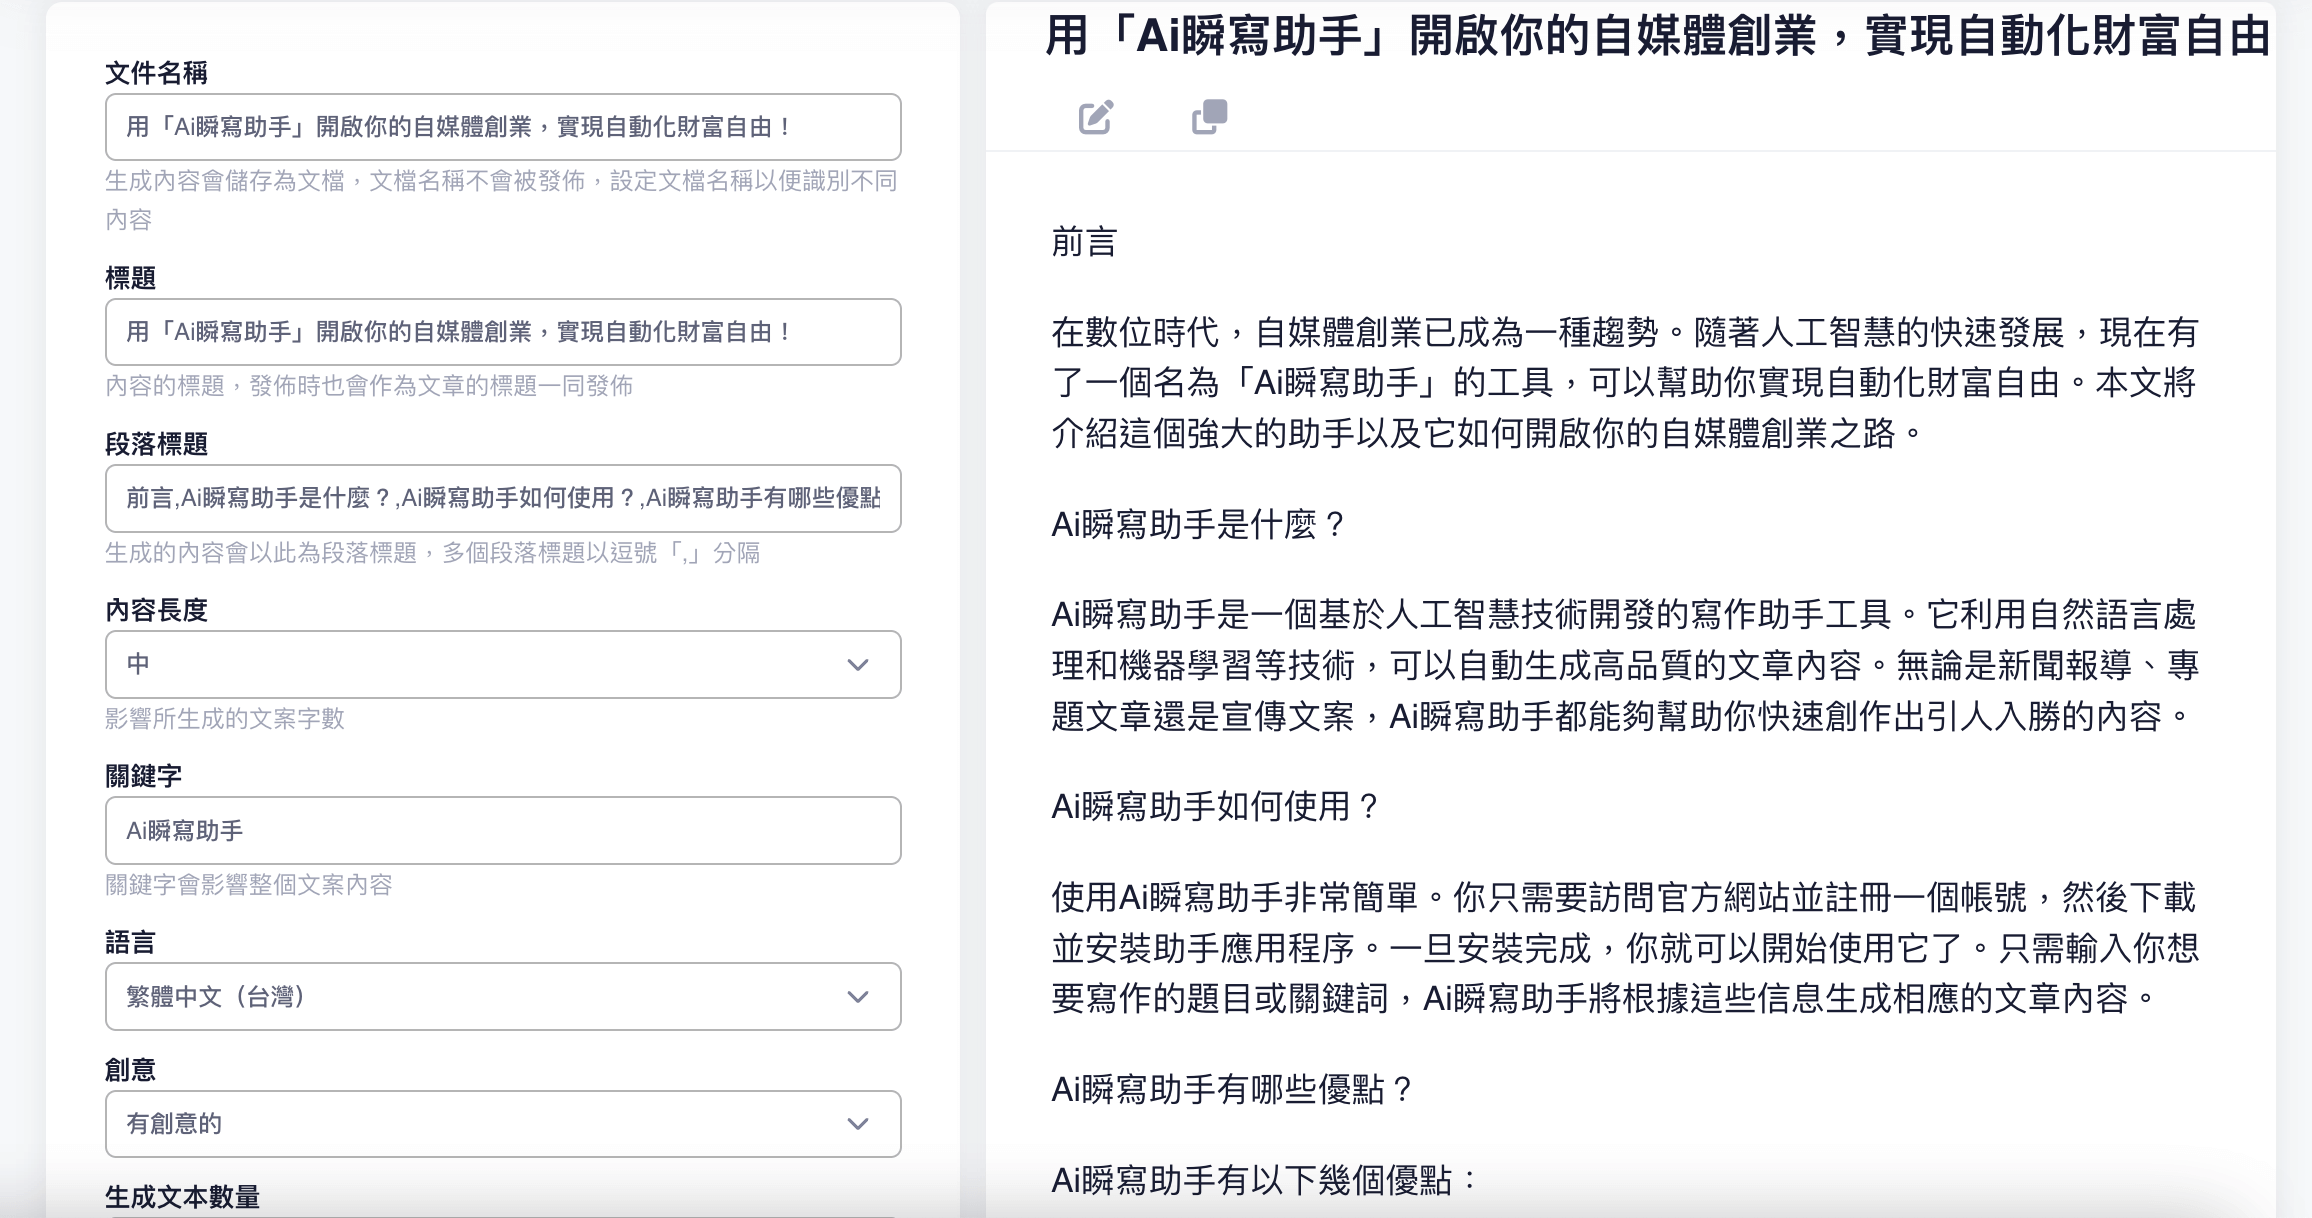Click the 'Ai瞬寫助手有哪些優點？' section heading
The image size is (2312, 1218).
click(x=1232, y=1089)
